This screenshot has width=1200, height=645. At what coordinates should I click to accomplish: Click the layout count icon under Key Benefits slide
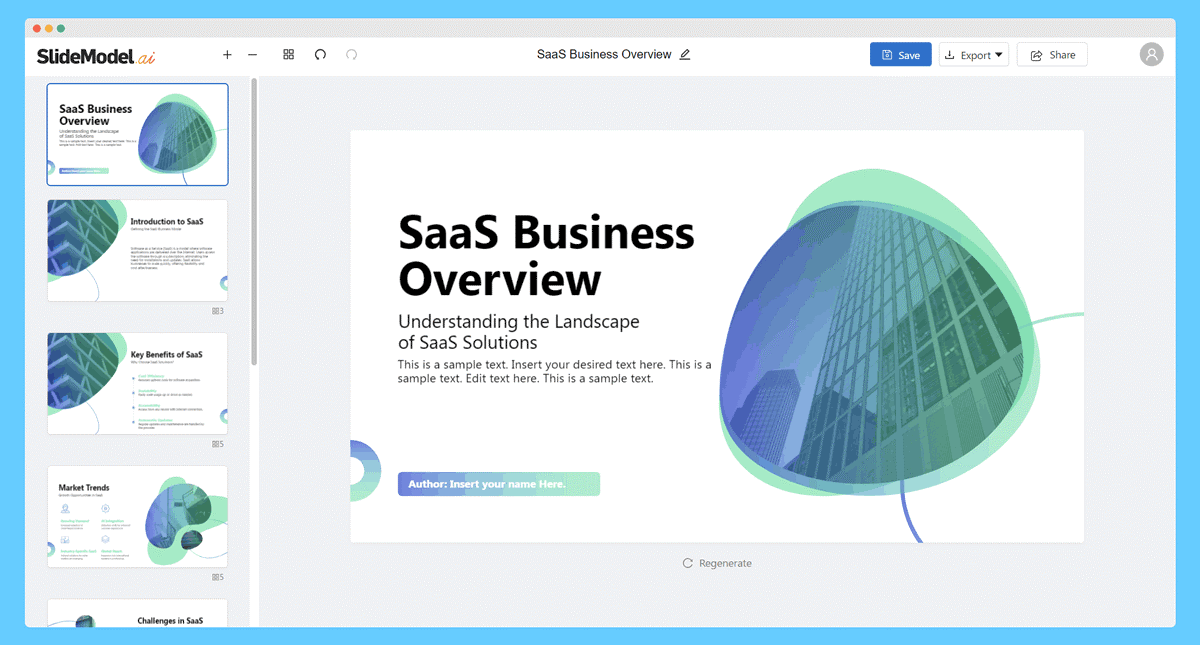(x=218, y=444)
